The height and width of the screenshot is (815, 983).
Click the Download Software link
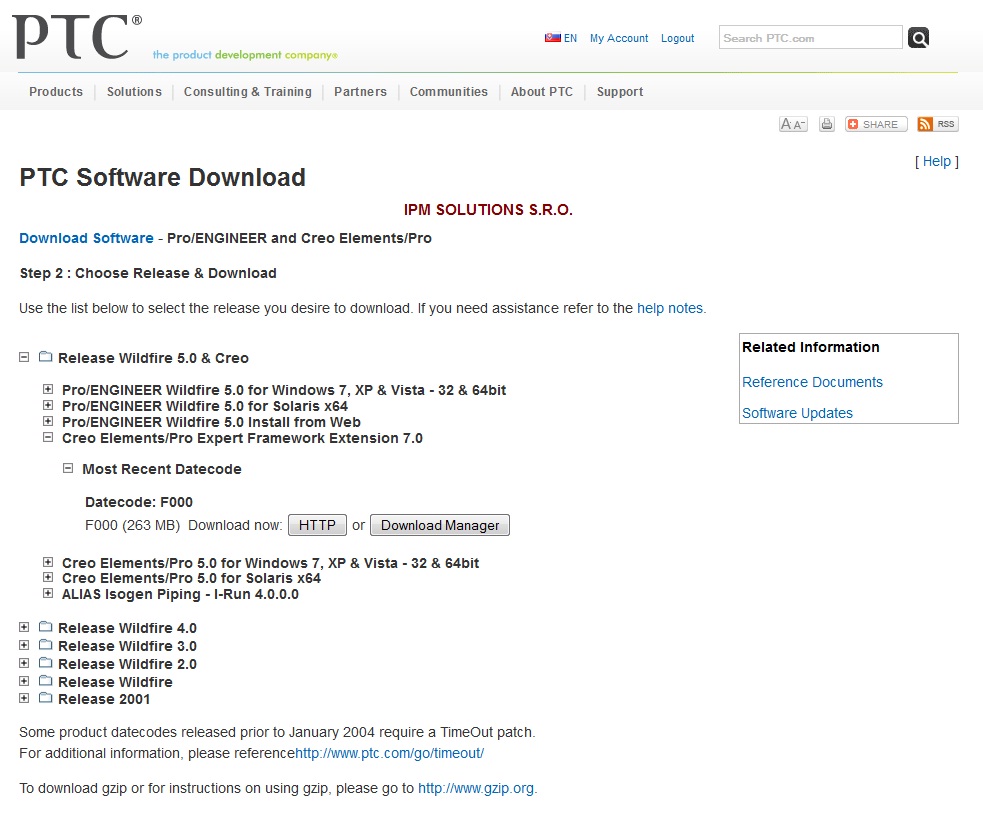pyautogui.click(x=87, y=238)
